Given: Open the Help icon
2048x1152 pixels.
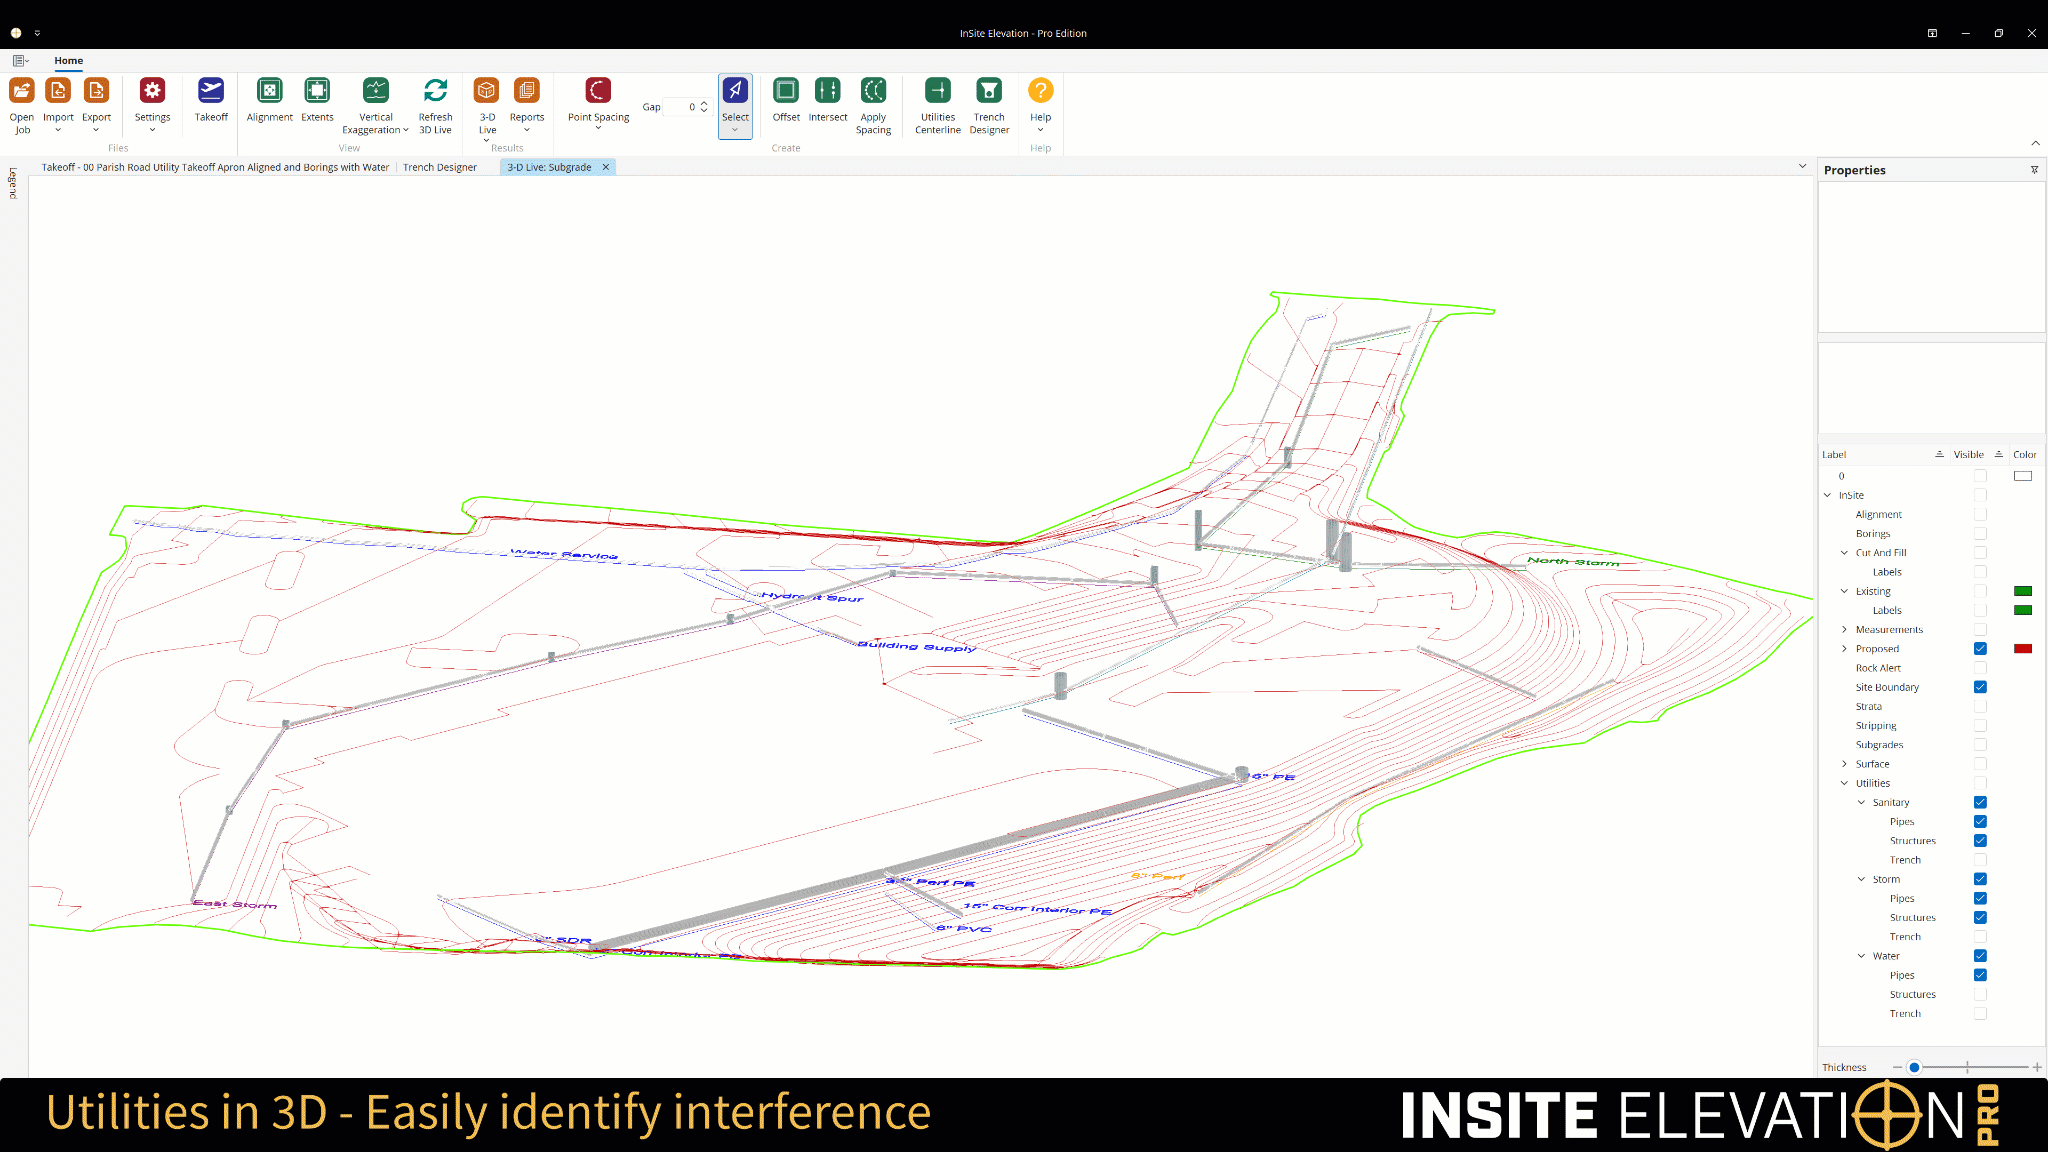Looking at the screenshot, I should [1040, 90].
